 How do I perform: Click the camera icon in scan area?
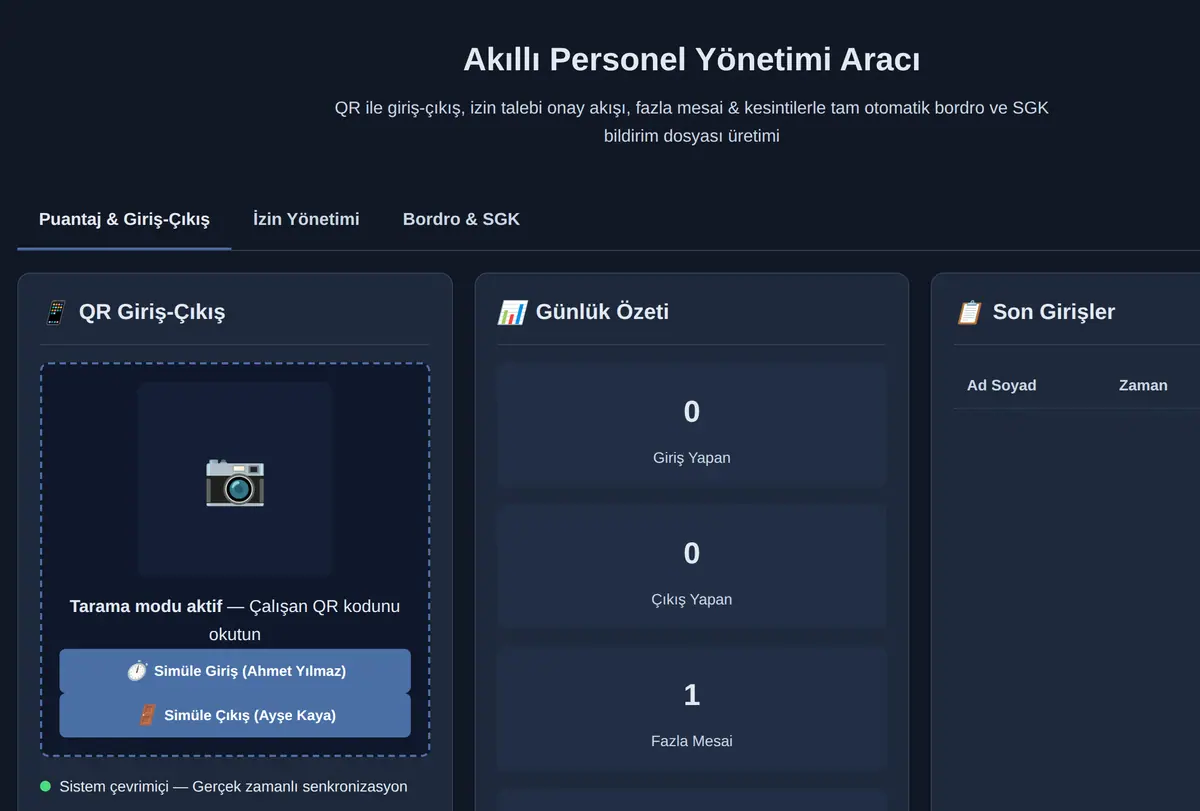pos(235,481)
